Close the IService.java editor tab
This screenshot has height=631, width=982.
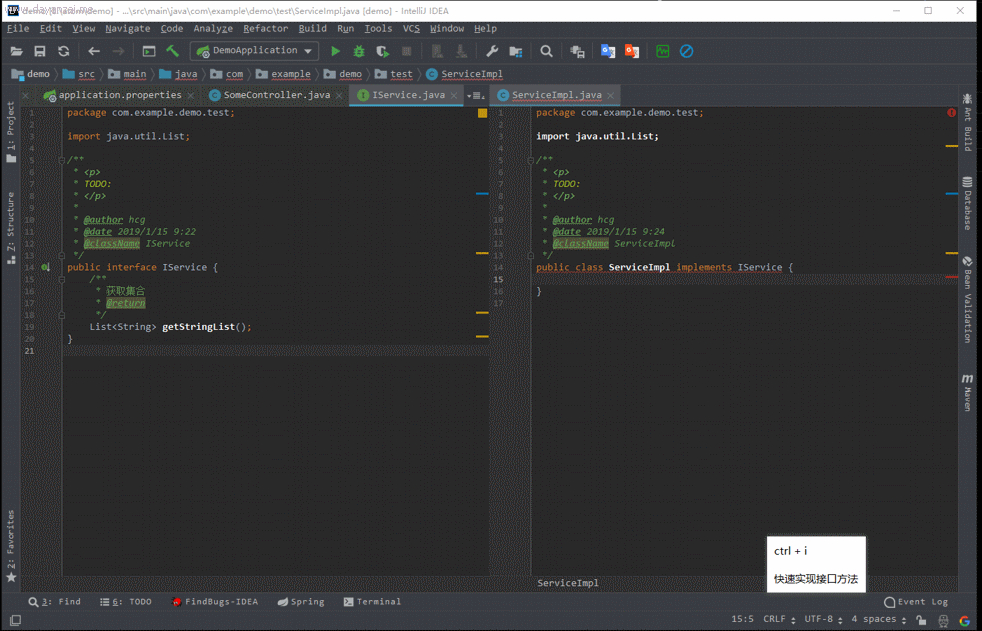click(455, 96)
